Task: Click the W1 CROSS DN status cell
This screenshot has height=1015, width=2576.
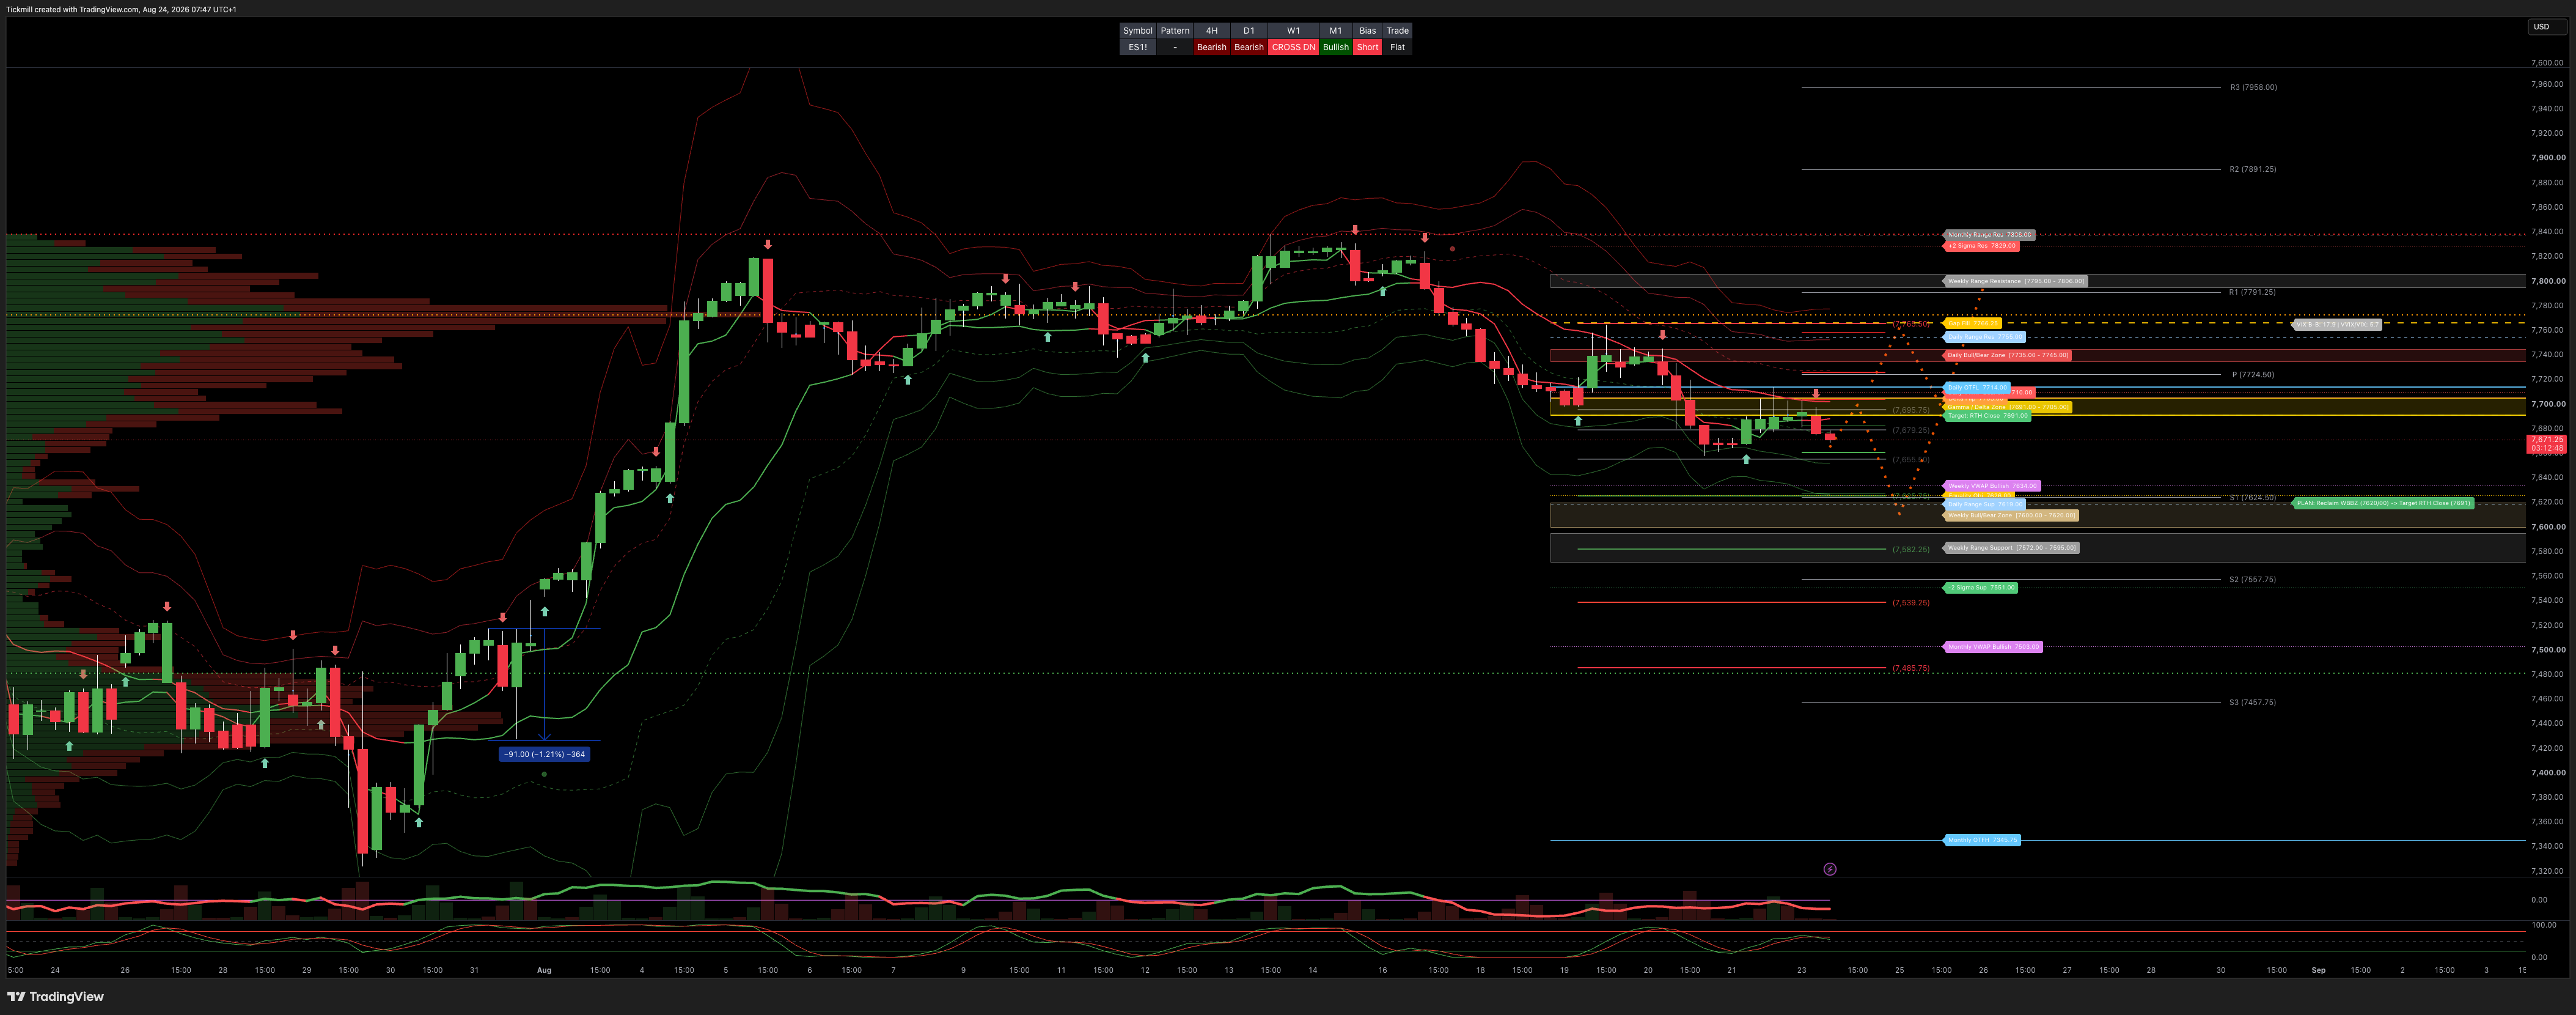Action: point(1294,47)
